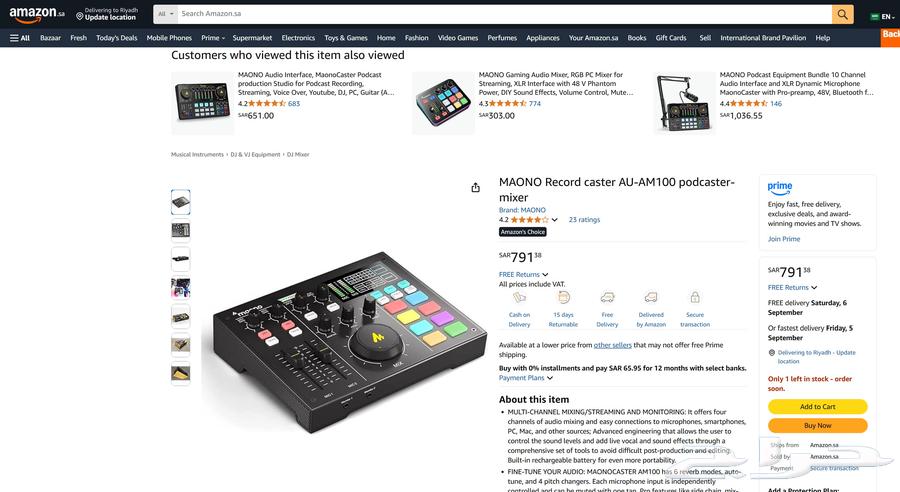This screenshot has width=900, height=492.
Task: Click the Search Amazon.sa input field
Action: (504, 14)
